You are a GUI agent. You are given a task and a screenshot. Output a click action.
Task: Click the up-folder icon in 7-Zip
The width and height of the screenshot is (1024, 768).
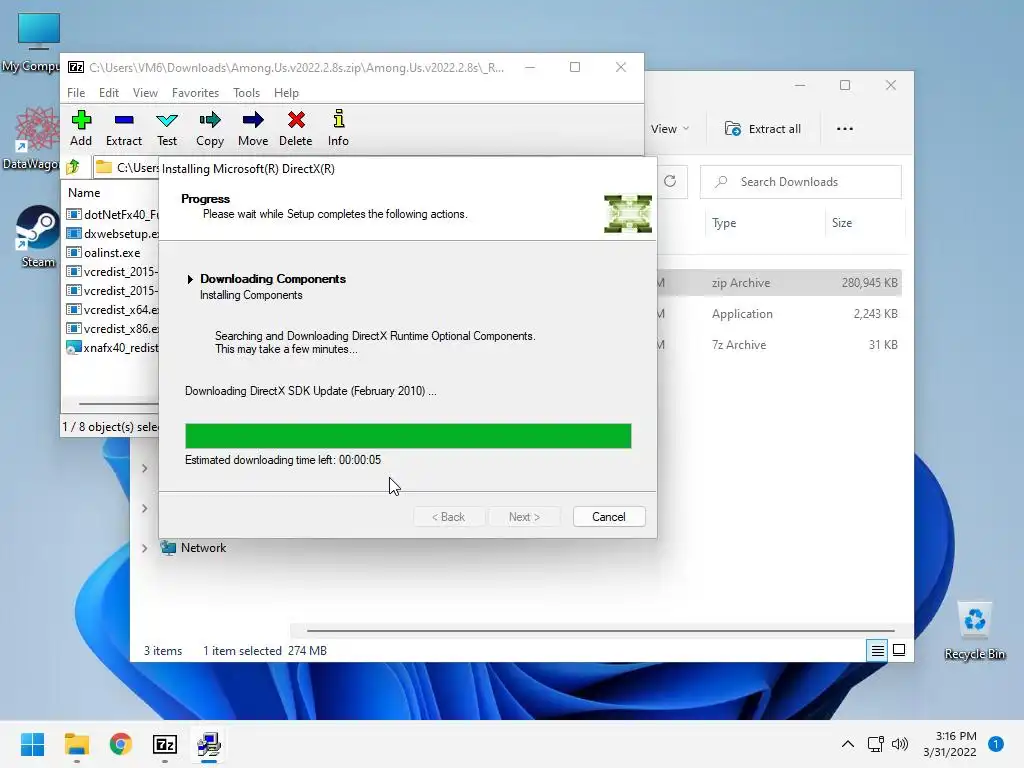click(73, 167)
